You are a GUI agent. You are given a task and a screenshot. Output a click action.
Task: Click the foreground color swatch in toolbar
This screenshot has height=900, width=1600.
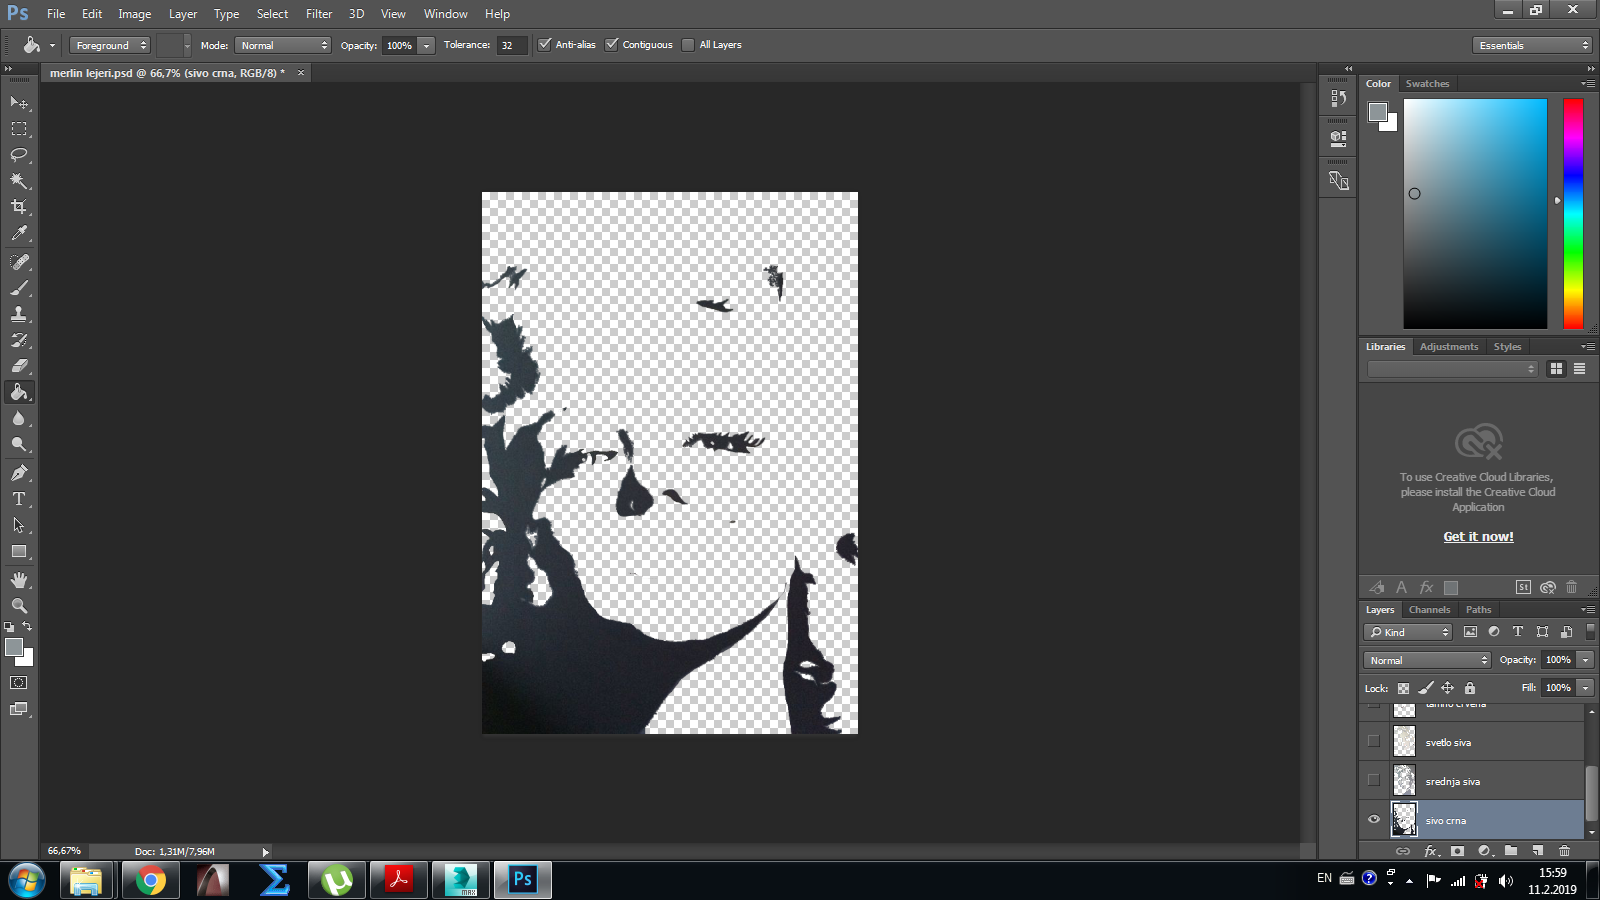14,648
